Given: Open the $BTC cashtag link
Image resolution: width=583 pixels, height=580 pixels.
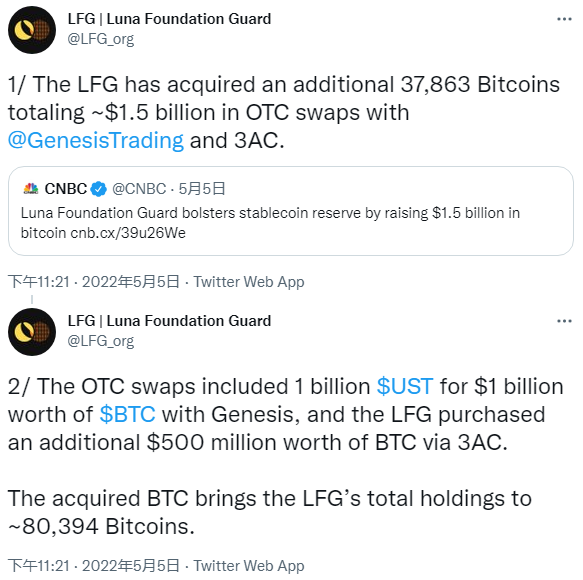Looking at the screenshot, I should (128, 414).
